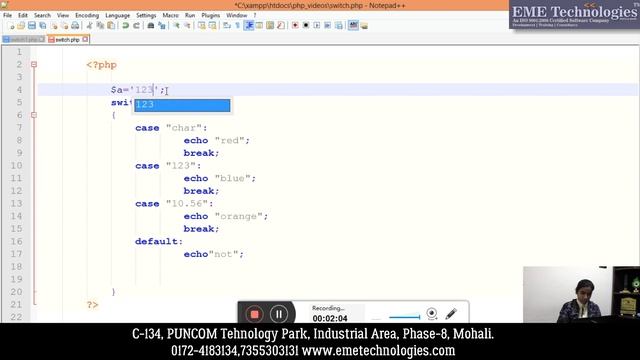Click the Copy toolbar icon
Image resolution: width=640 pixels, height=360 pixels.
coord(100,26)
